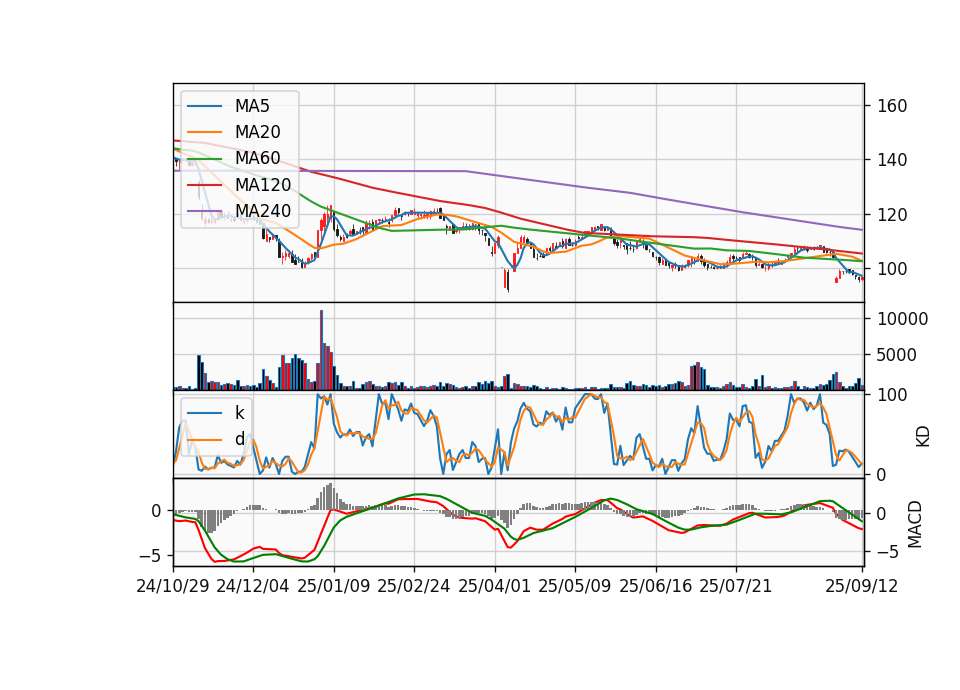Click the 'k' label in KD legend
This screenshot has height=690, width=960.
pyautogui.click(x=239, y=413)
